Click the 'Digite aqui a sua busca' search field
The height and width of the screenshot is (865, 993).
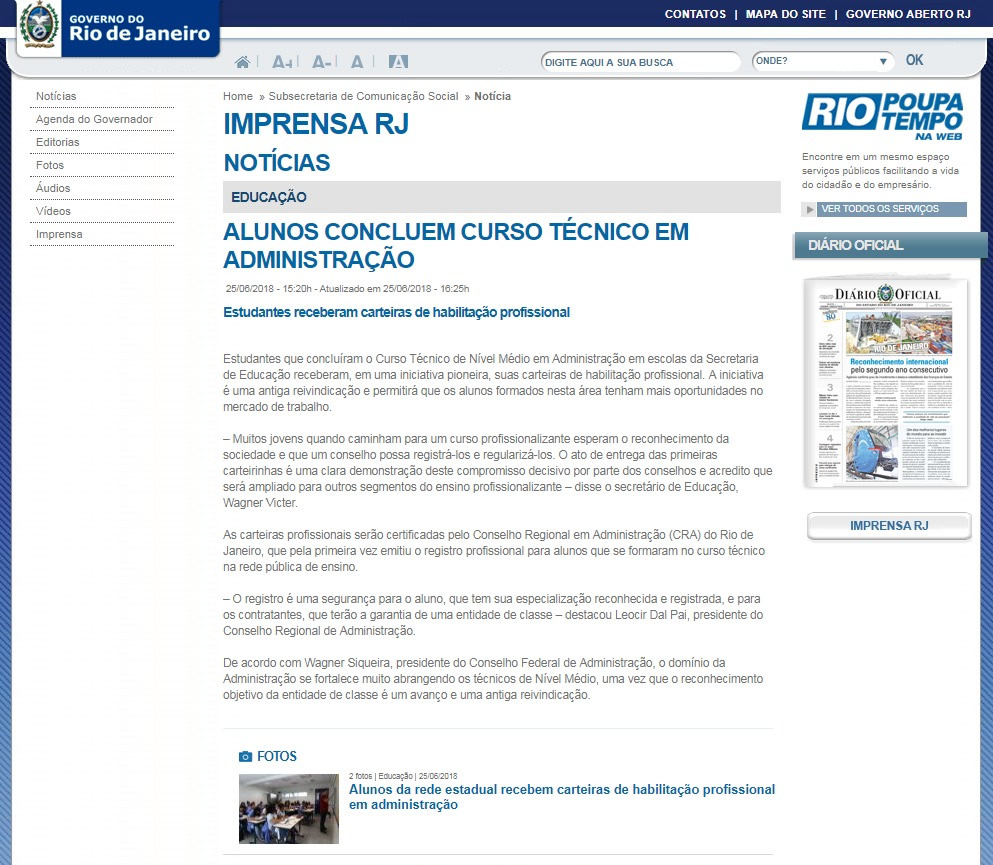[640, 62]
